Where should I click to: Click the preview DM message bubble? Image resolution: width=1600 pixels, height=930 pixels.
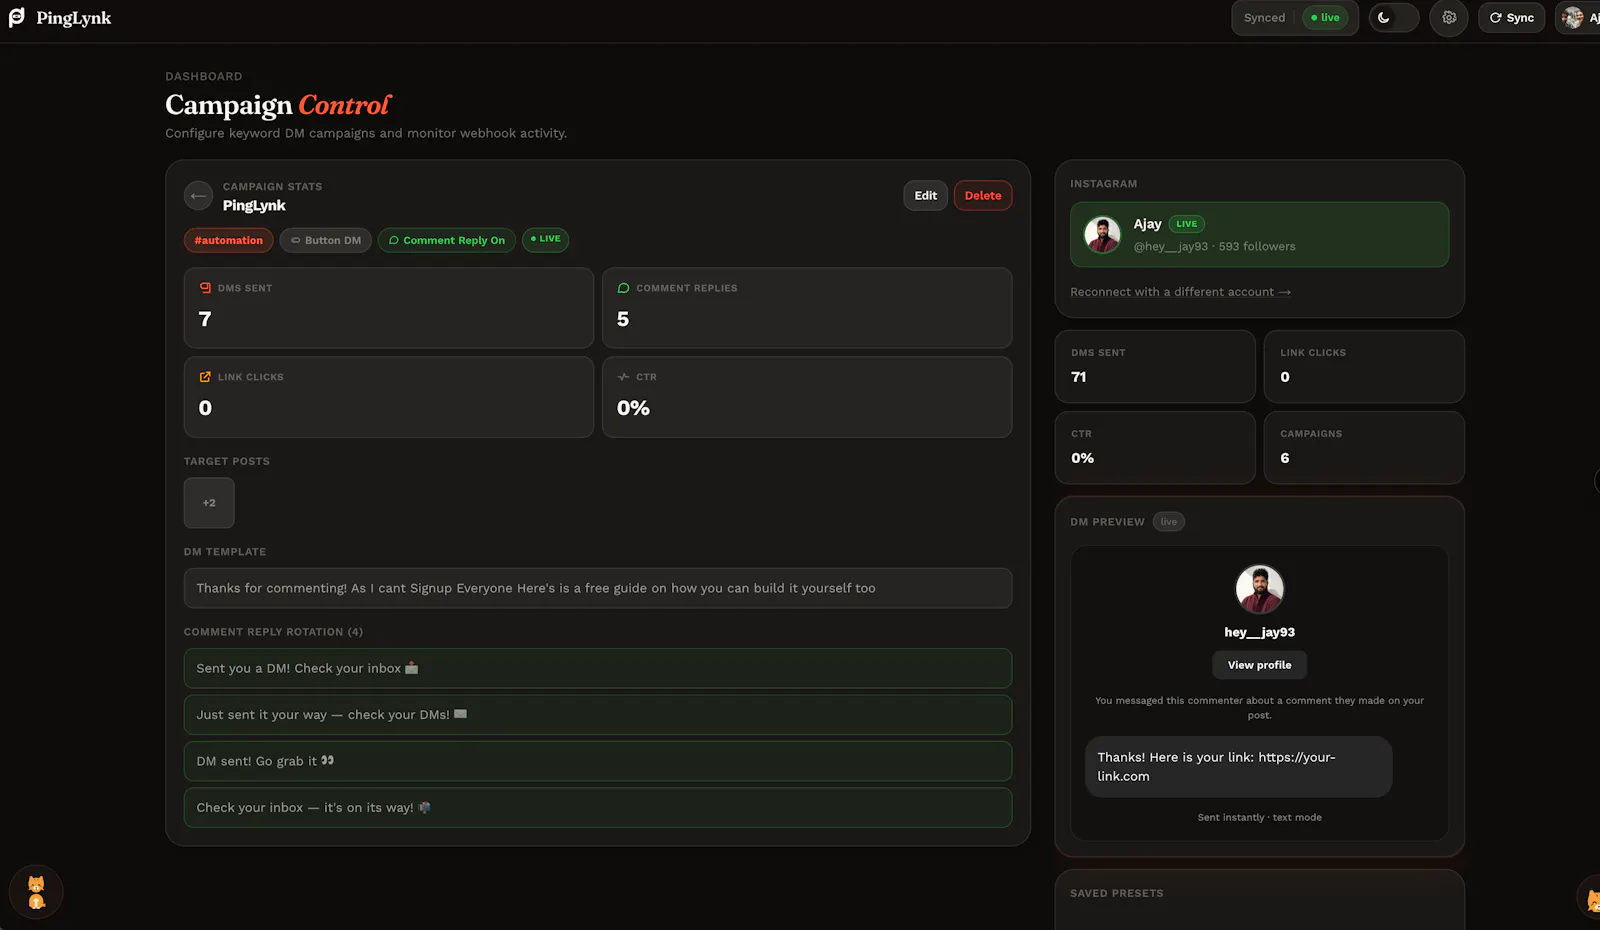1238,767
